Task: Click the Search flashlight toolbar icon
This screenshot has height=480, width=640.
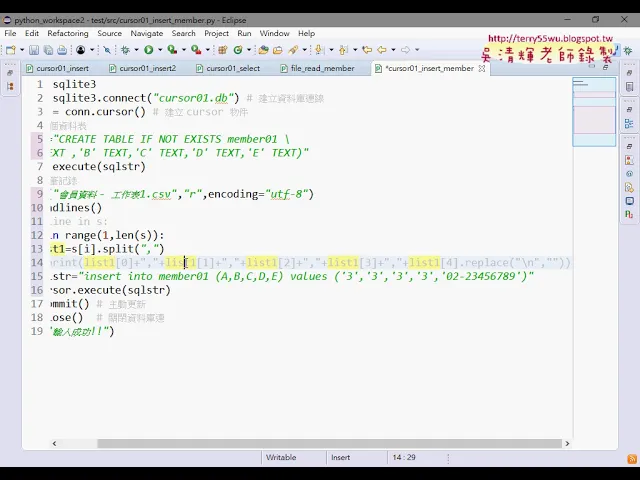Action: tap(293, 50)
